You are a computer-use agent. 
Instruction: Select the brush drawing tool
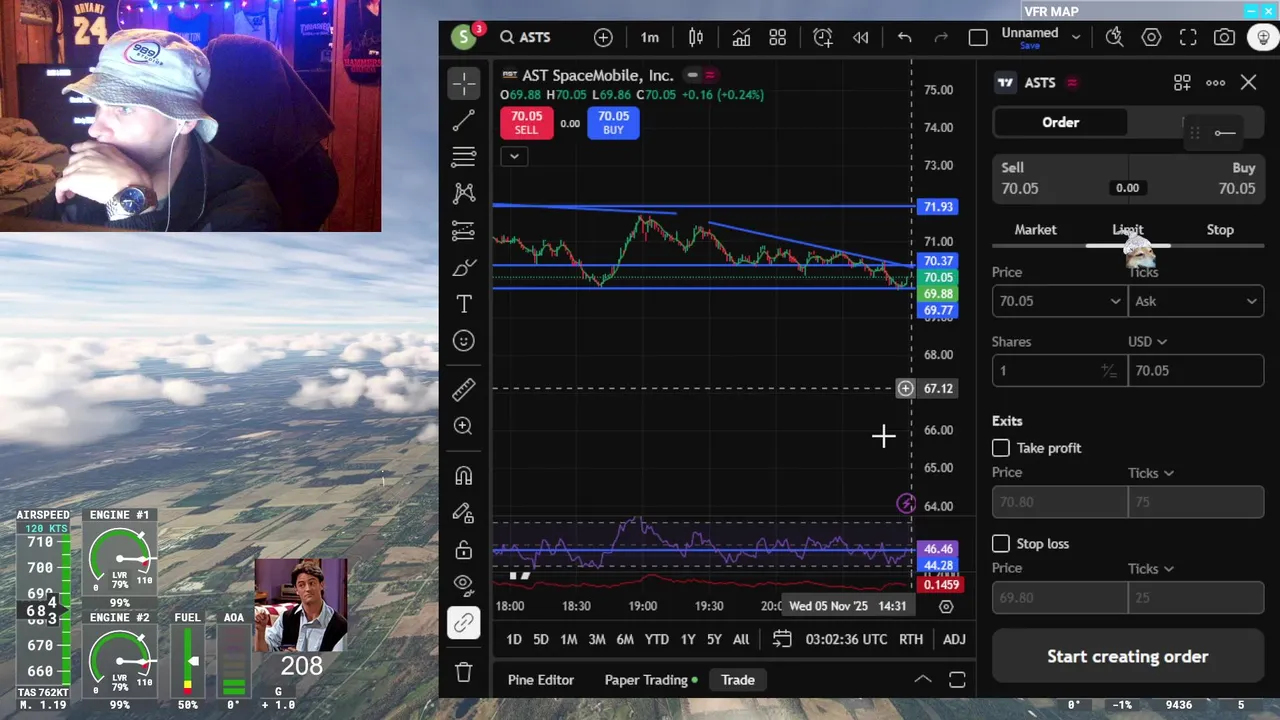point(463,267)
